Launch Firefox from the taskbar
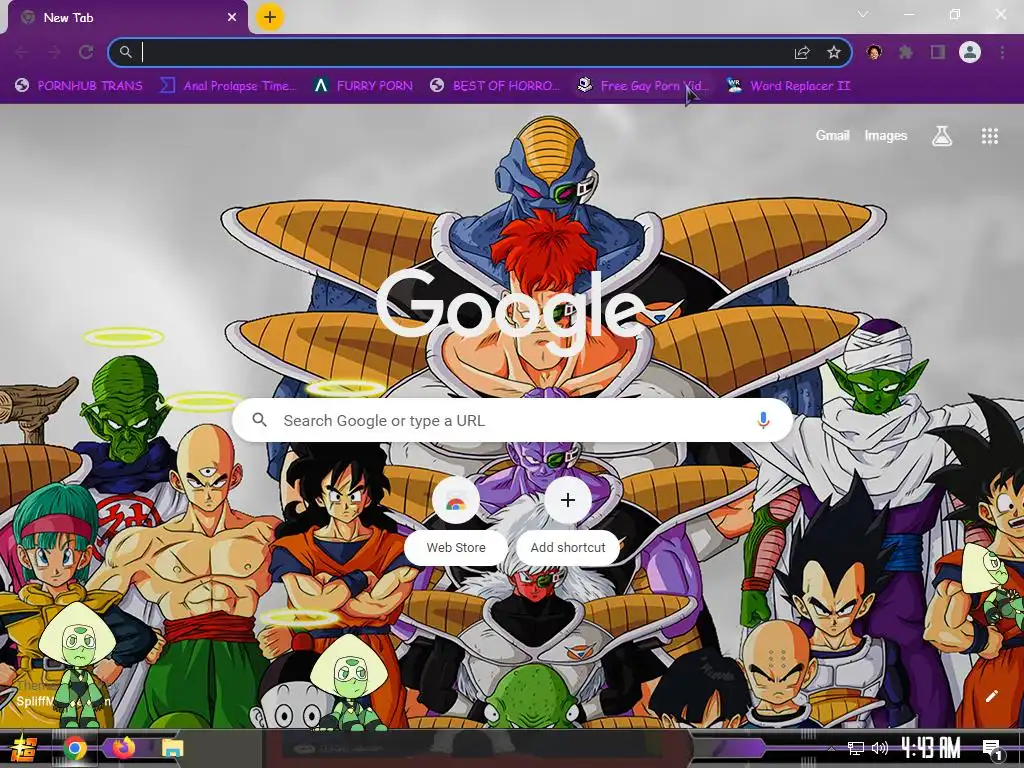The height and width of the screenshot is (768, 1024). [123, 747]
